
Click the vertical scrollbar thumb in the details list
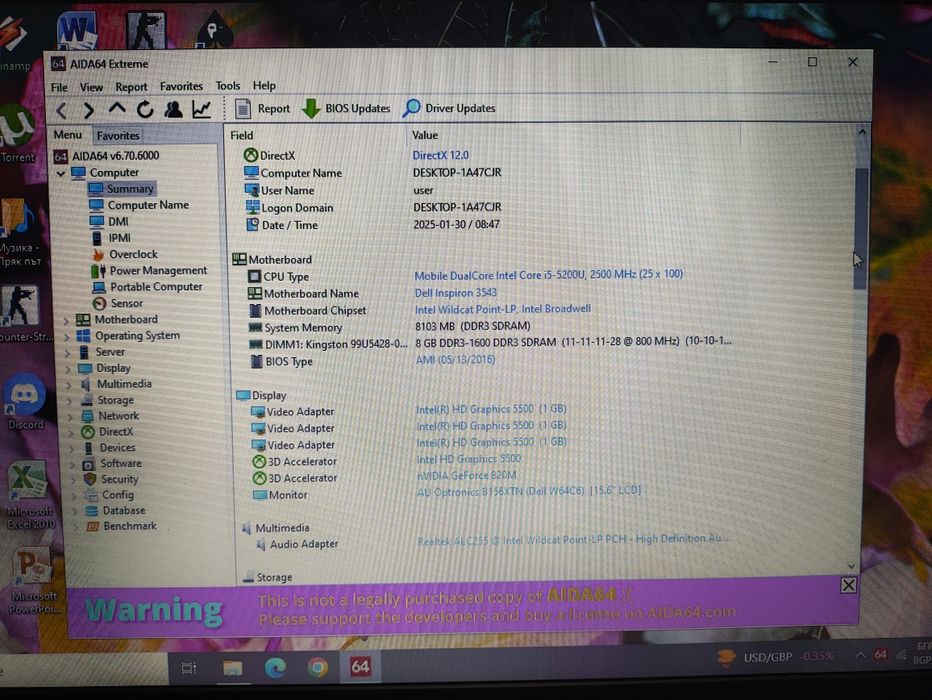[x=860, y=229]
